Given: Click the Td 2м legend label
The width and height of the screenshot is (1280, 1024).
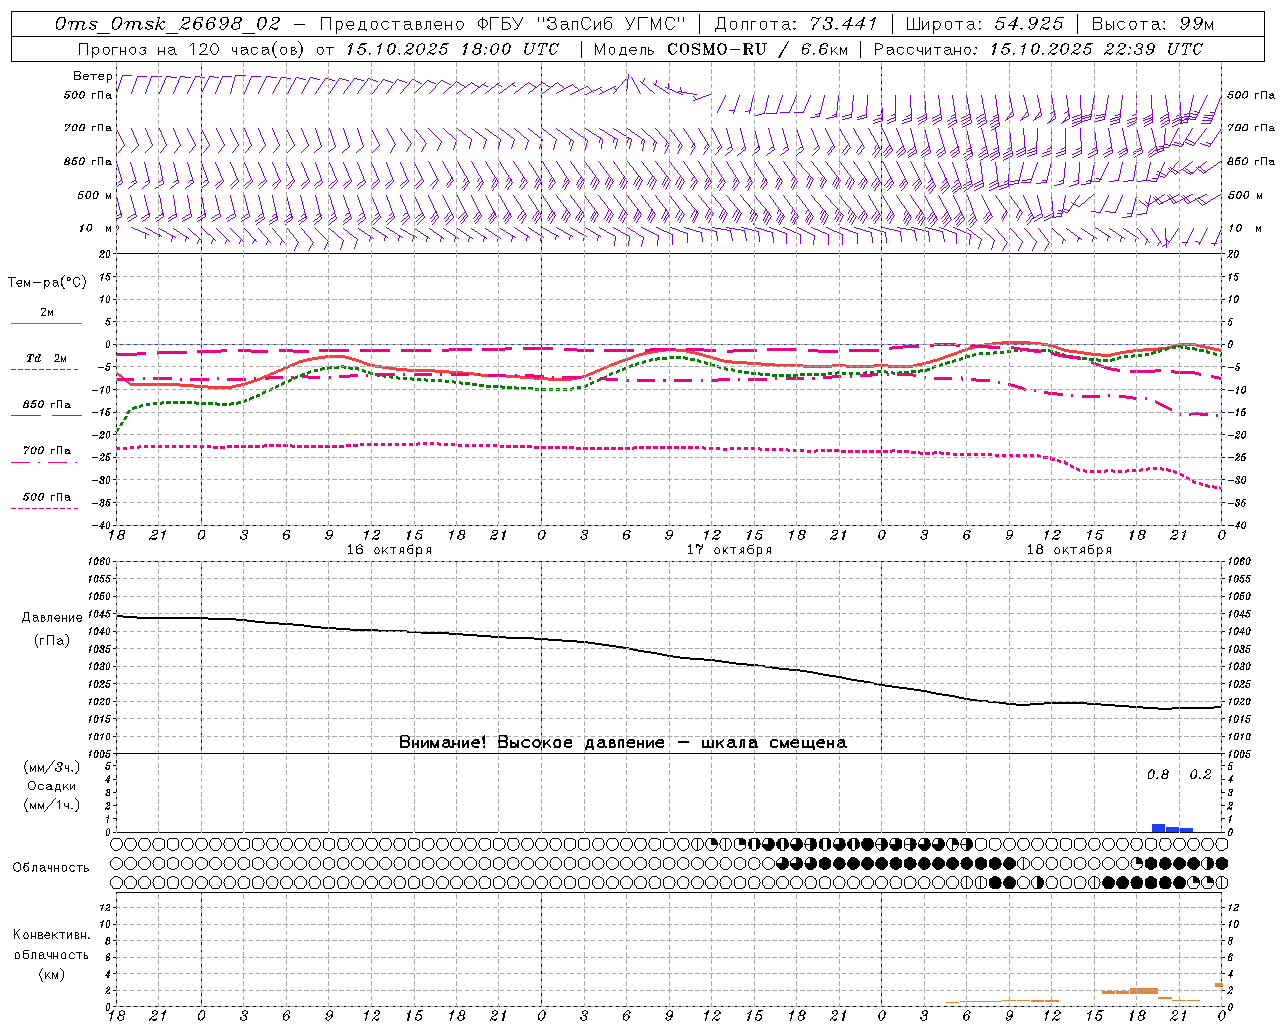Looking at the screenshot, I should pos(47,358).
